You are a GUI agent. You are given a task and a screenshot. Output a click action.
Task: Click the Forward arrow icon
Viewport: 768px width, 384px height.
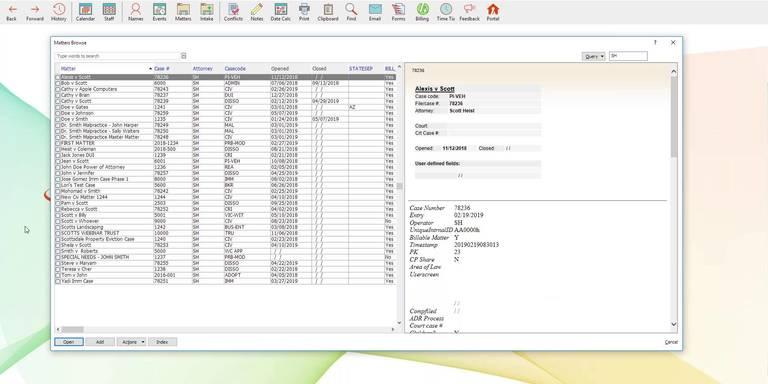[35, 12]
